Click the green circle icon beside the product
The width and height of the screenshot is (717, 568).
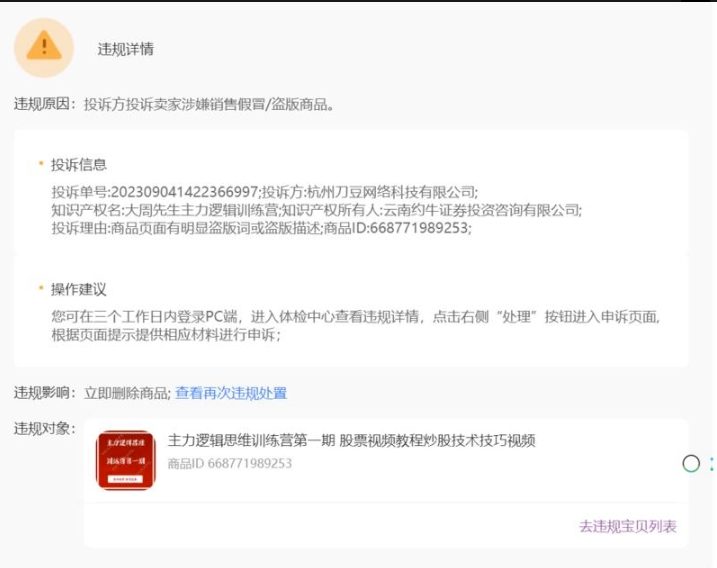[690, 463]
